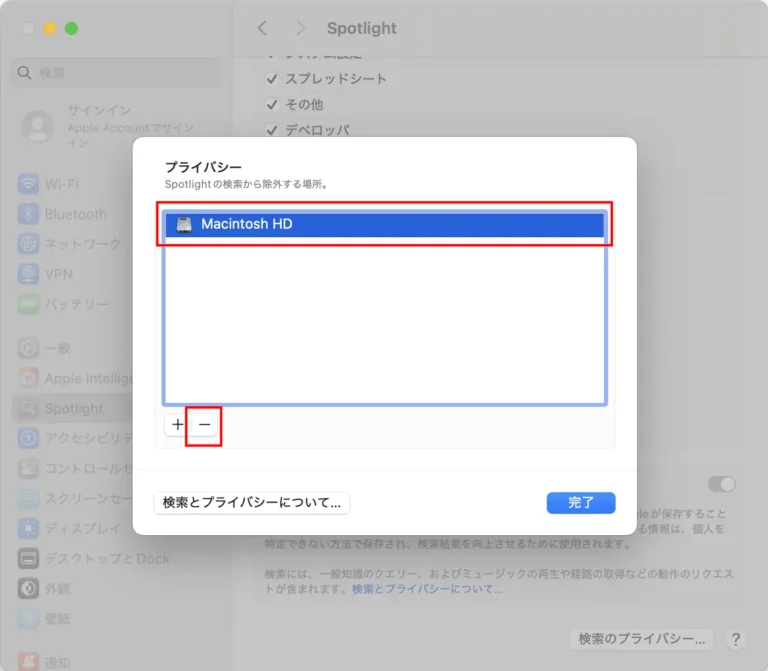
Task: Click the 検索とプライバシーについて… link in background
Action: pos(427,588)
